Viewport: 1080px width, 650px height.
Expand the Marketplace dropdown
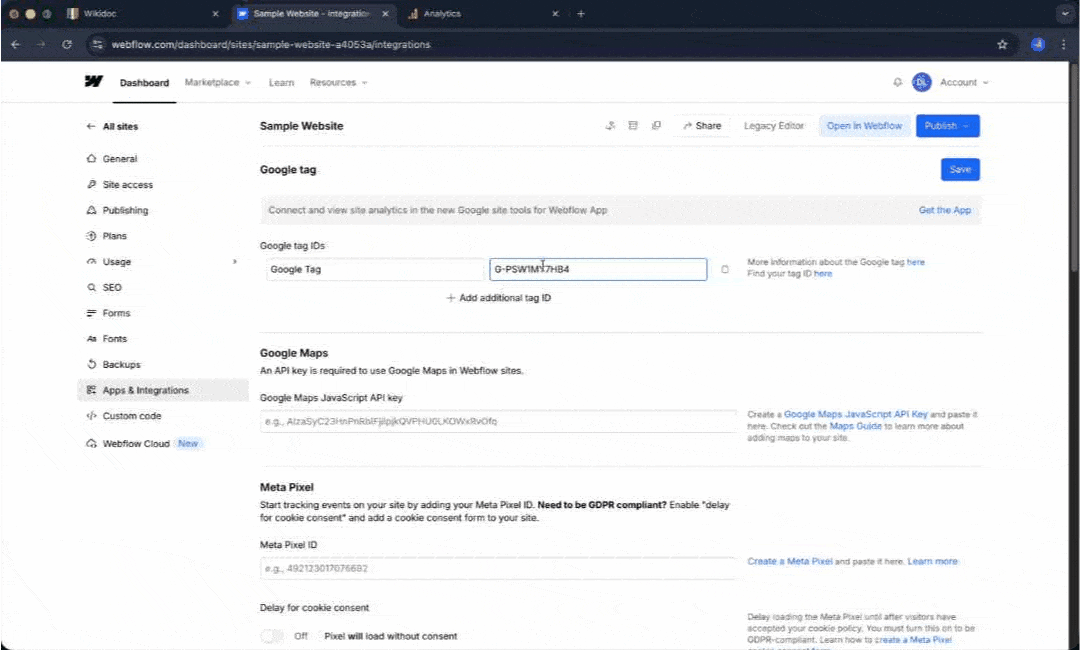click(x=218, y=82)
